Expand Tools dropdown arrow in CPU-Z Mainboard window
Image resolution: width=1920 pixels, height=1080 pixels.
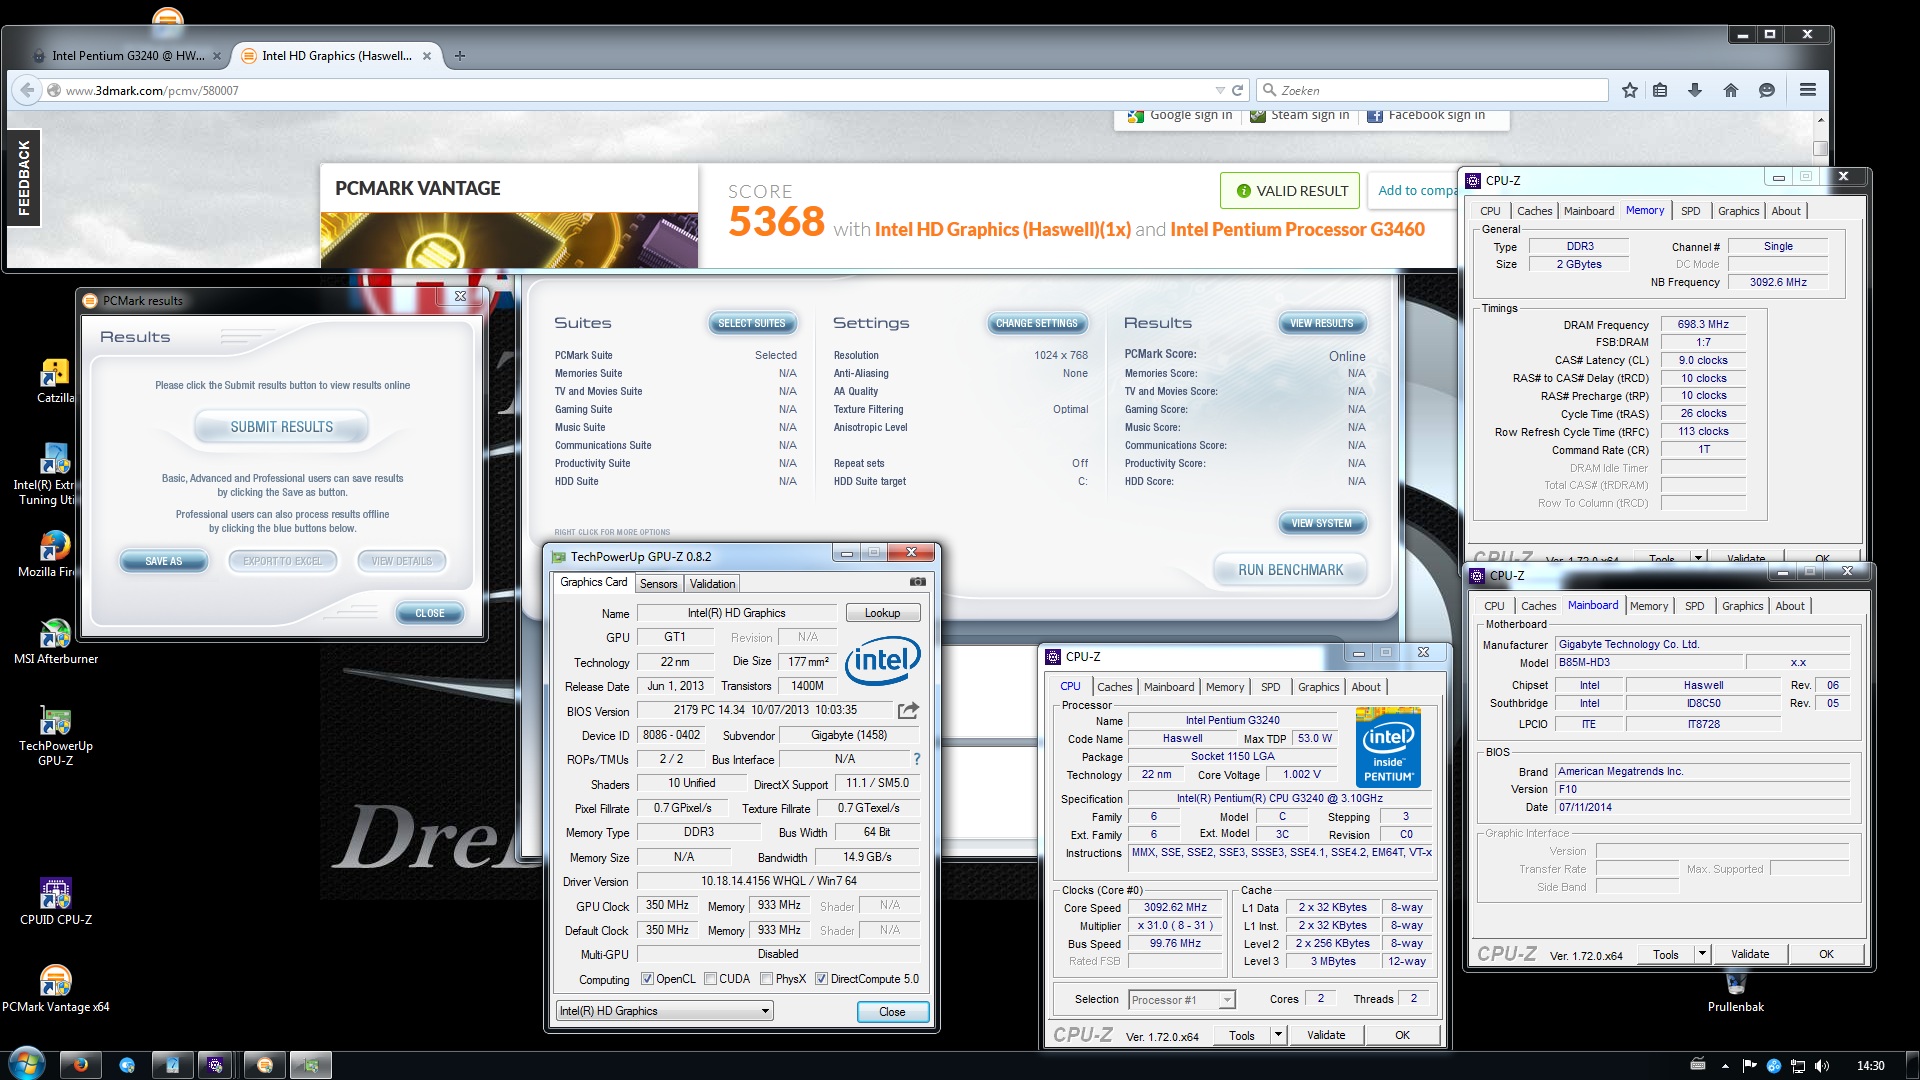1702,954
